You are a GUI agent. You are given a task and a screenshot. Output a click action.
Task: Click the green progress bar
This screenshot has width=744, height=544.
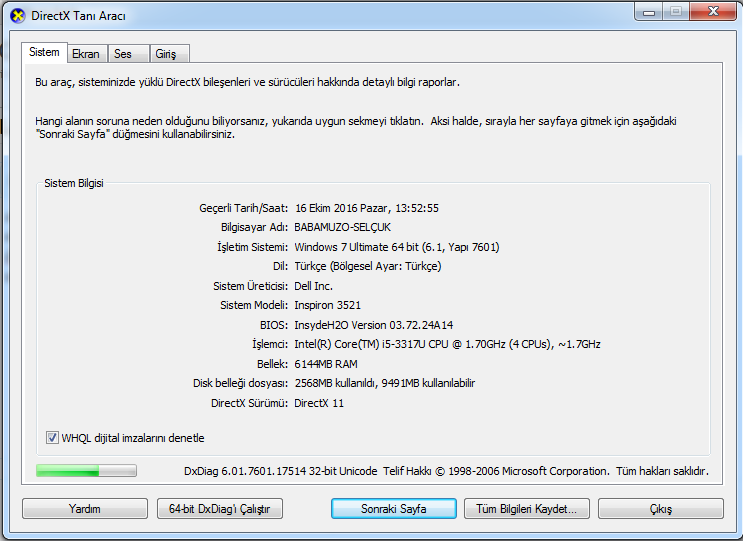pyautogui.click(x=86, y=470)
